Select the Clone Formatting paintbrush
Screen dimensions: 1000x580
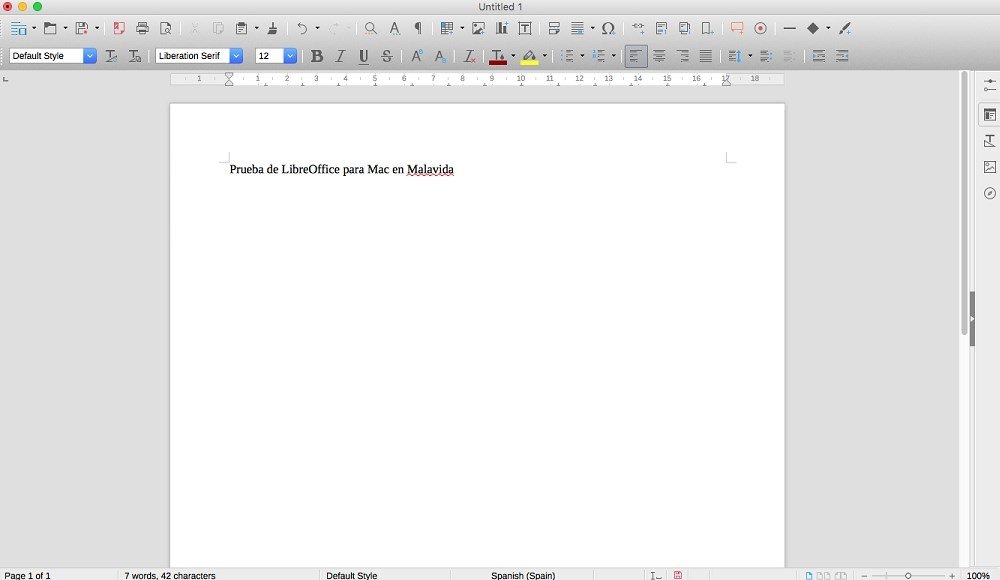pos(272,28)
